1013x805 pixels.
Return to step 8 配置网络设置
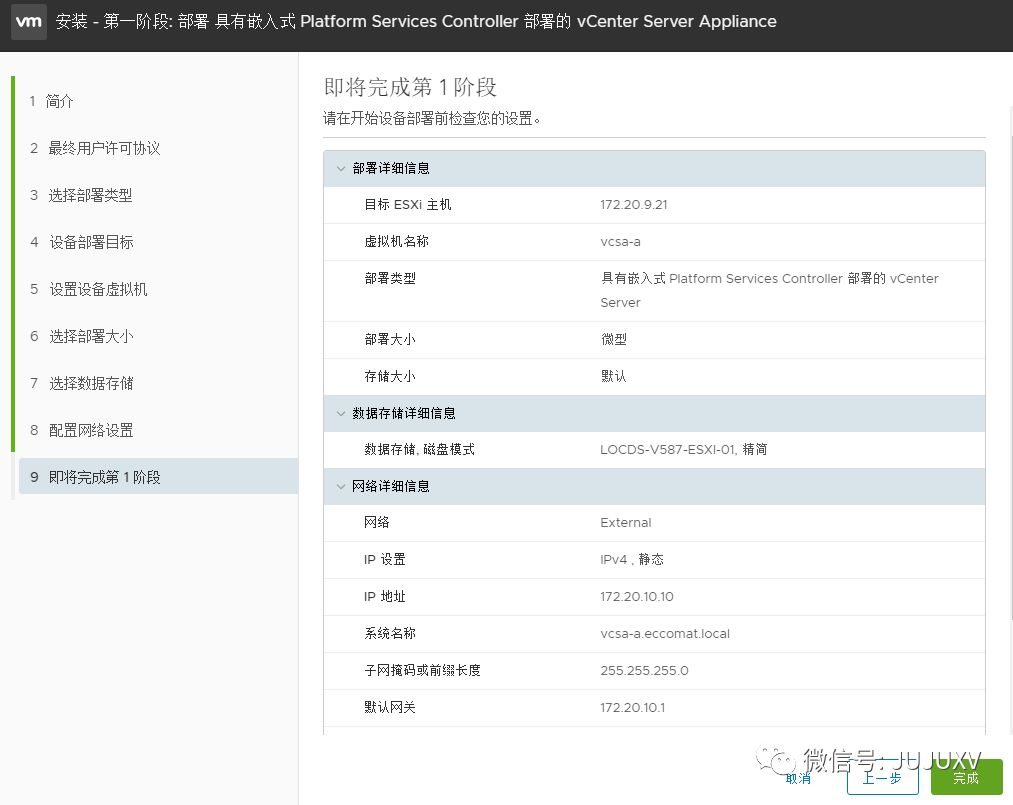pyautogui.click(x=81, y=430)
